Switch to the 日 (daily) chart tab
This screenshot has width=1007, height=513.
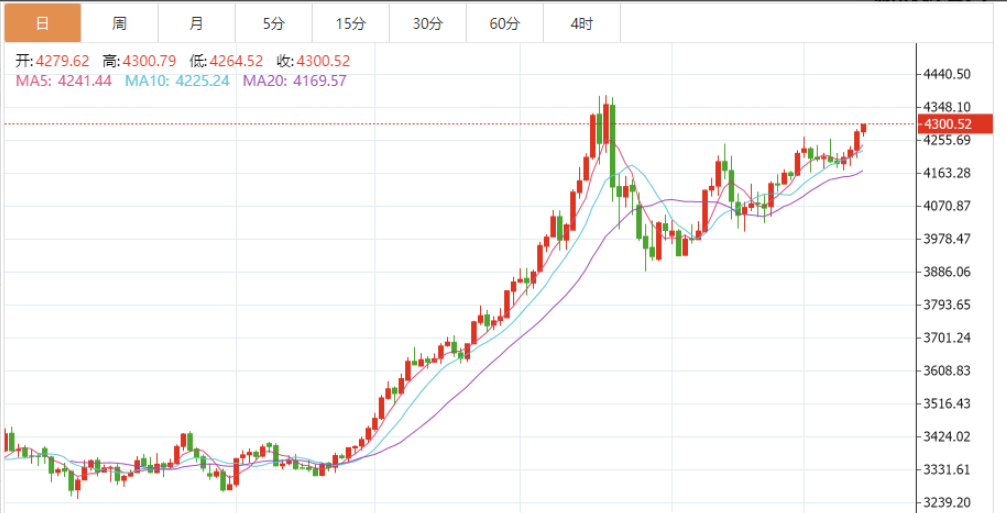click(41, 23)
